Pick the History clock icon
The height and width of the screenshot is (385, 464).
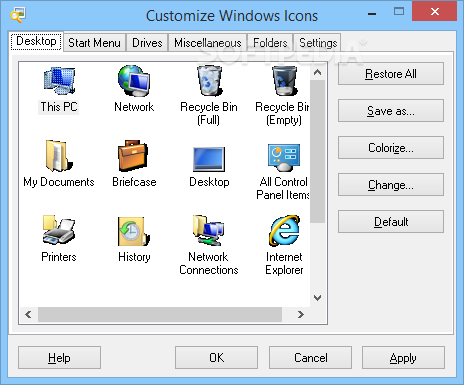point(134,231)
